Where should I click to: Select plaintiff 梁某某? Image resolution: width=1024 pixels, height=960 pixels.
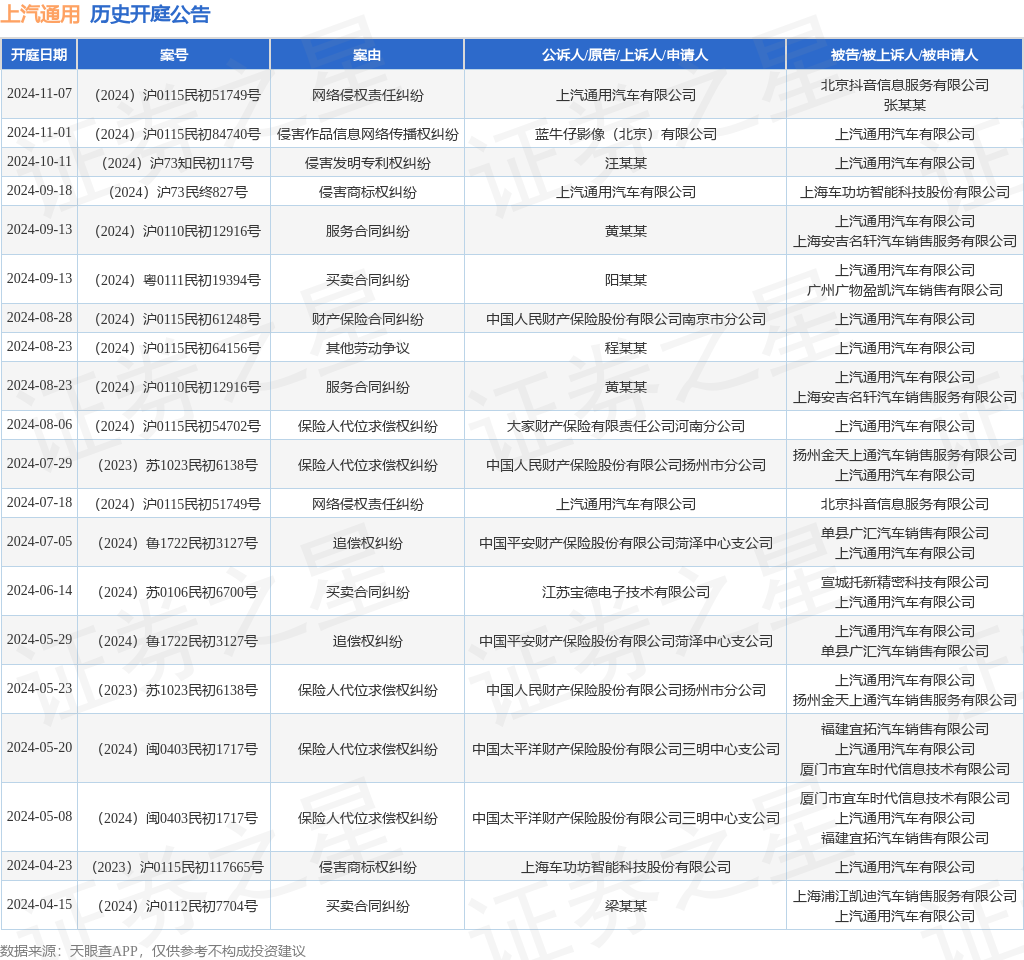[x=626, y=906]
